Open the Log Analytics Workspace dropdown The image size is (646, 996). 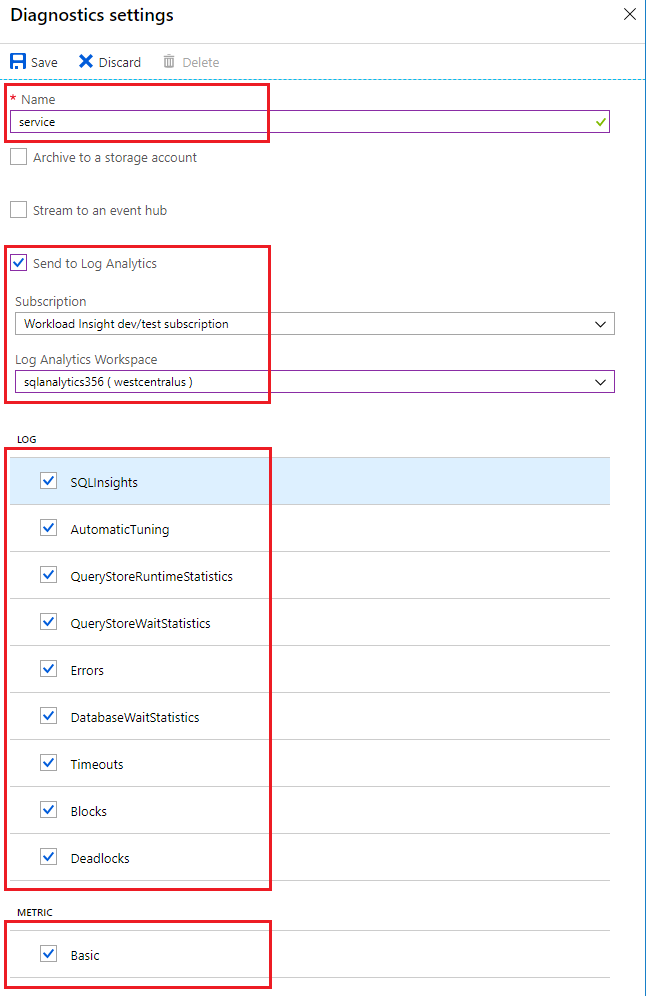[599, 381]
